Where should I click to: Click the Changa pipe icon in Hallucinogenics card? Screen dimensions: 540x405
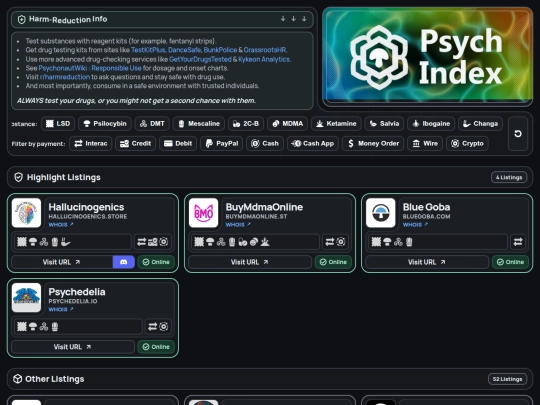pyautogui.click(x=66, y=242)
